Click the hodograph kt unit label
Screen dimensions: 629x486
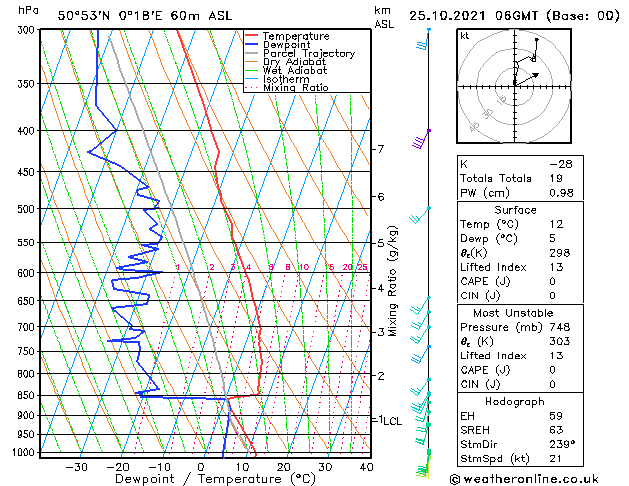[465, 36]
